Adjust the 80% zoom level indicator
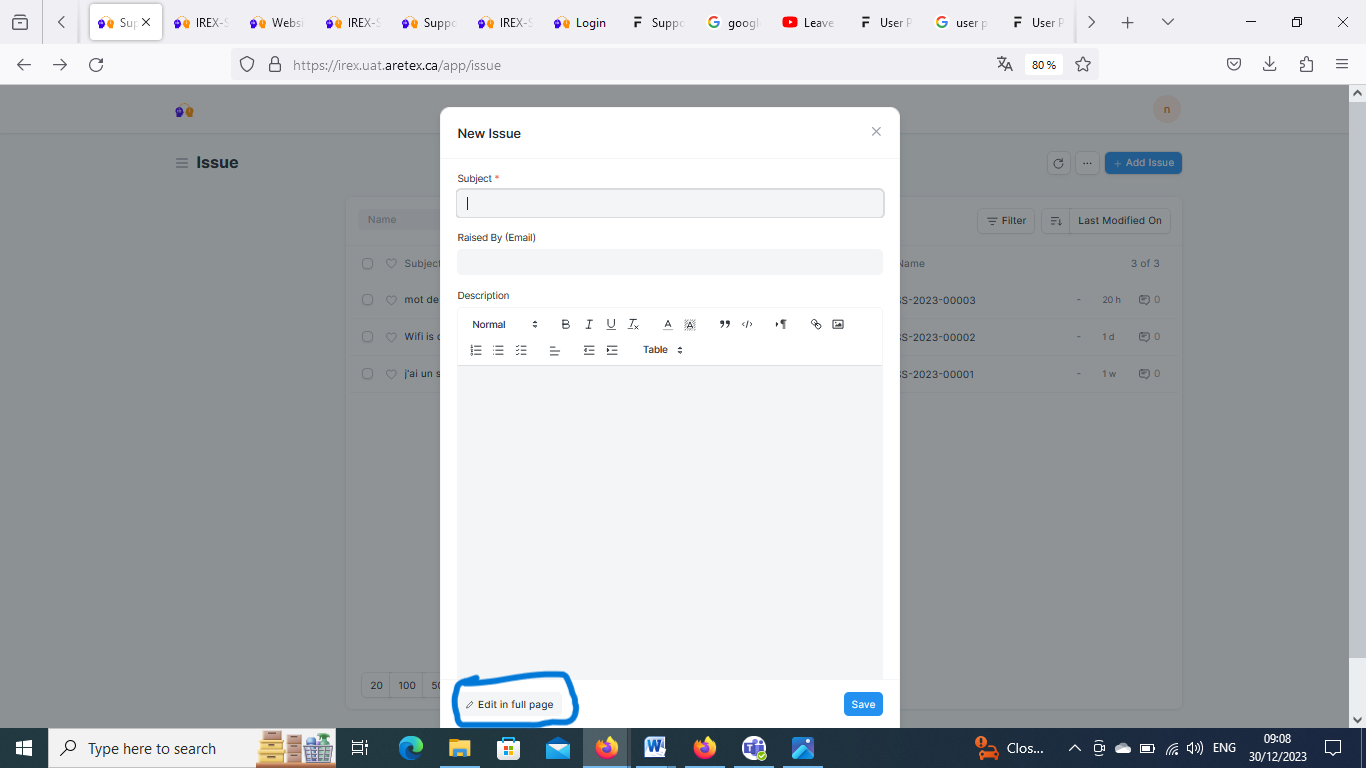 [x=1044, y=64]
